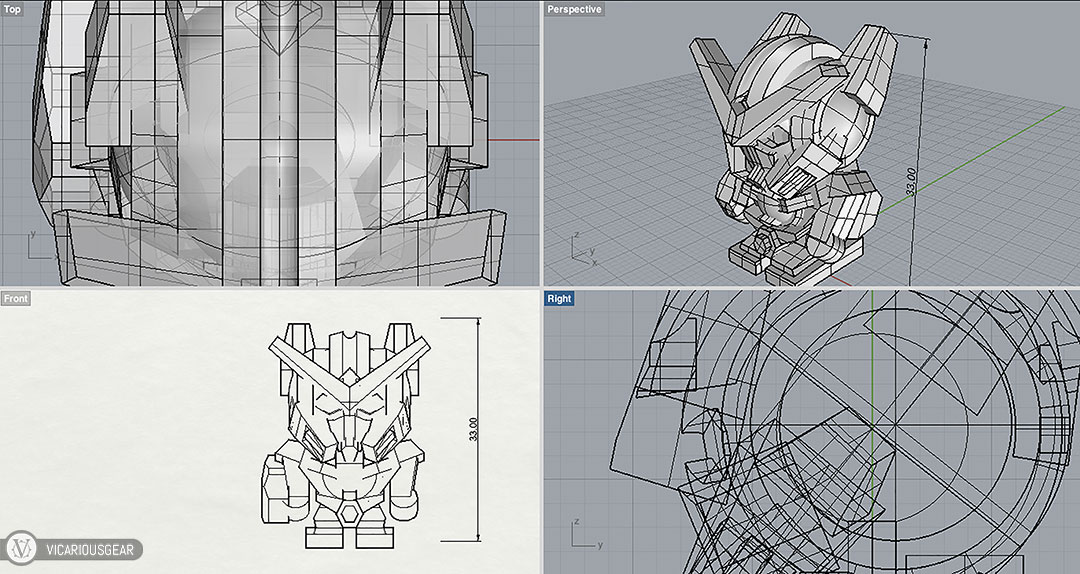
Task: Open the Right viewport title menu
Action: pyautogui.click(x=559, y=298)
